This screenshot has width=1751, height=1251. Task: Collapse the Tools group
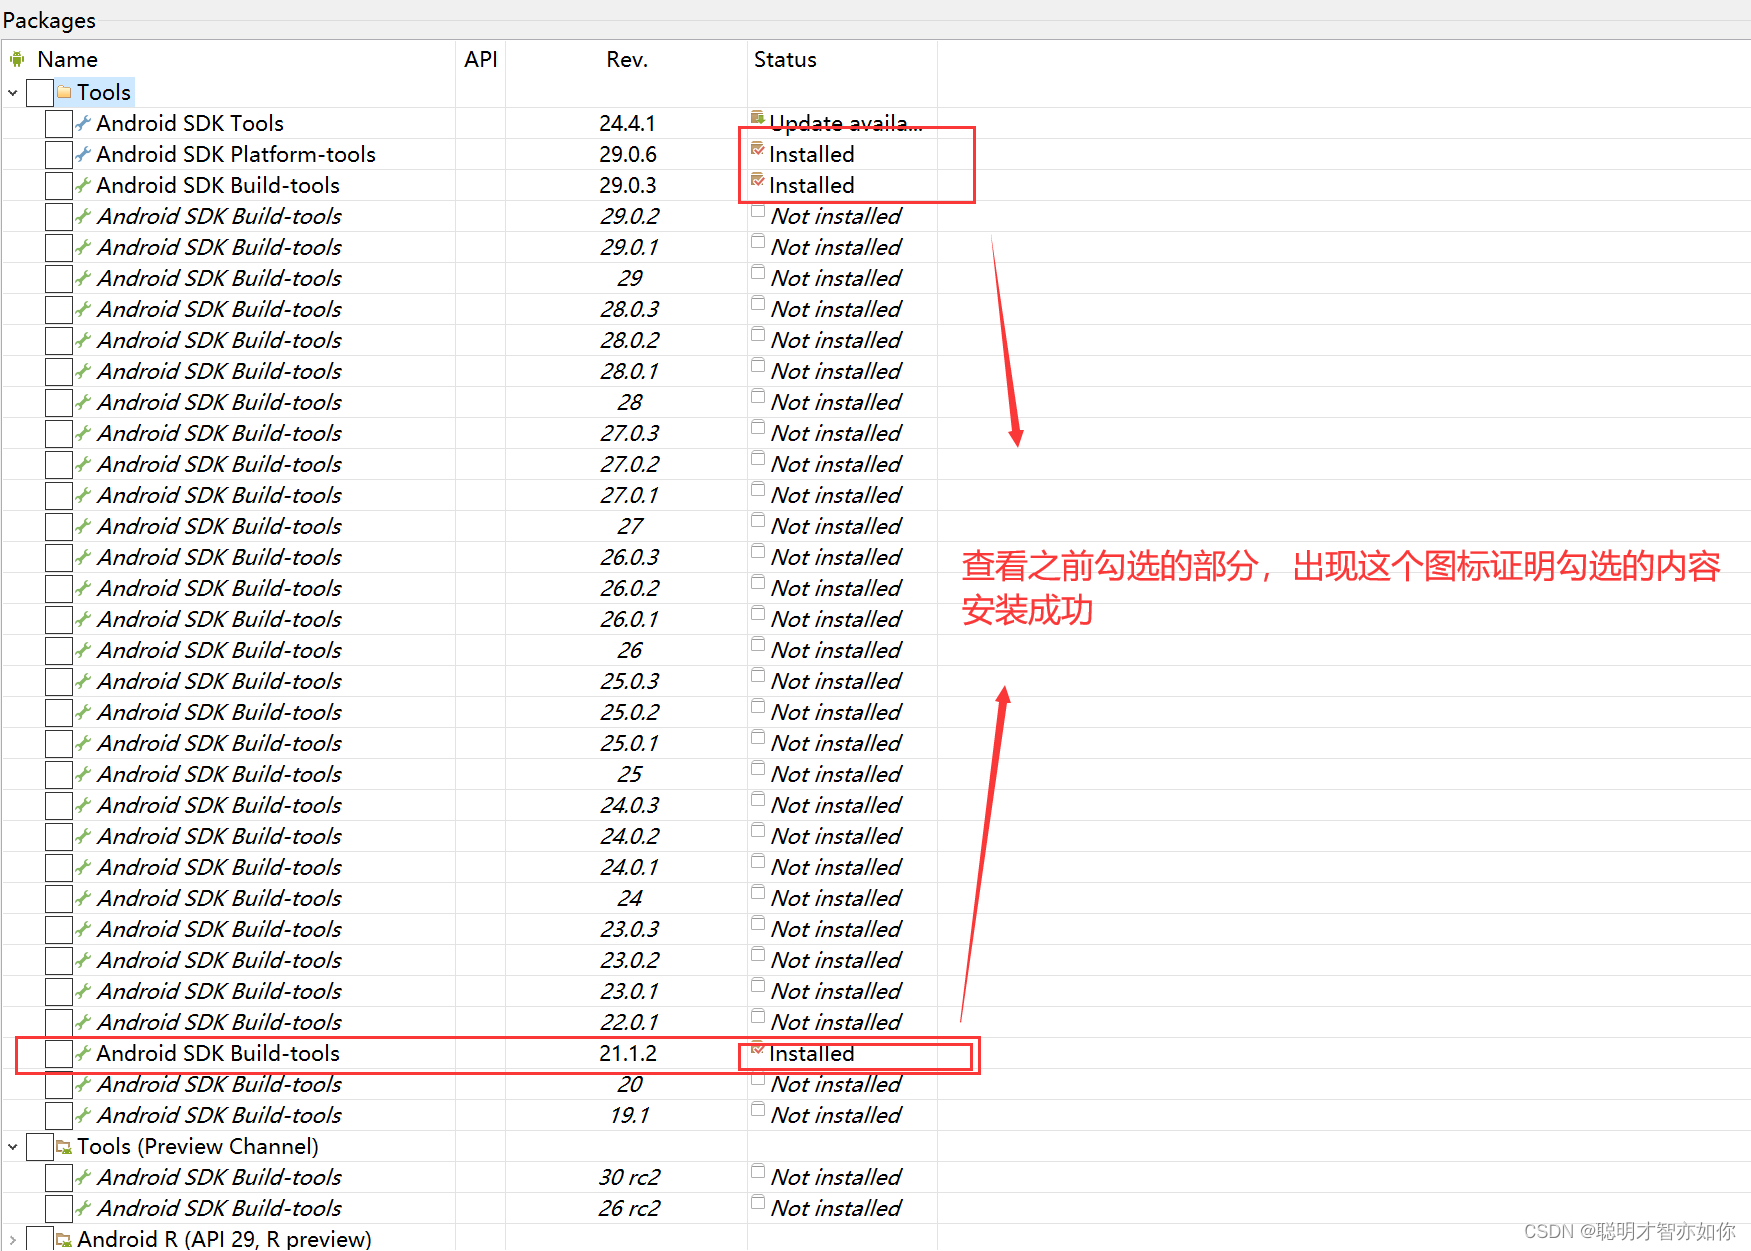(x=13, y=93)
